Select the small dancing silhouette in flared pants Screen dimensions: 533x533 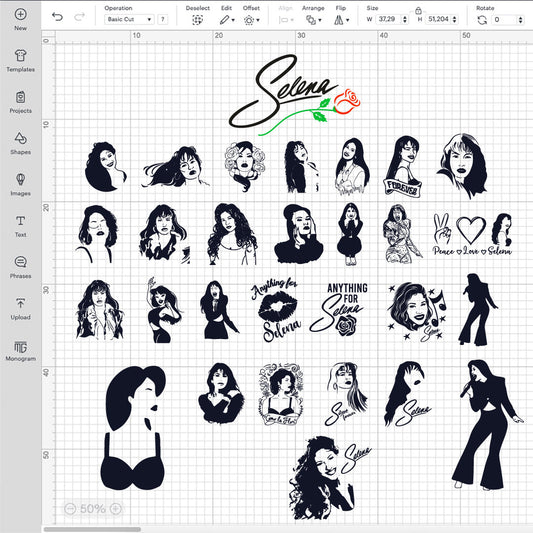point(478,309)
